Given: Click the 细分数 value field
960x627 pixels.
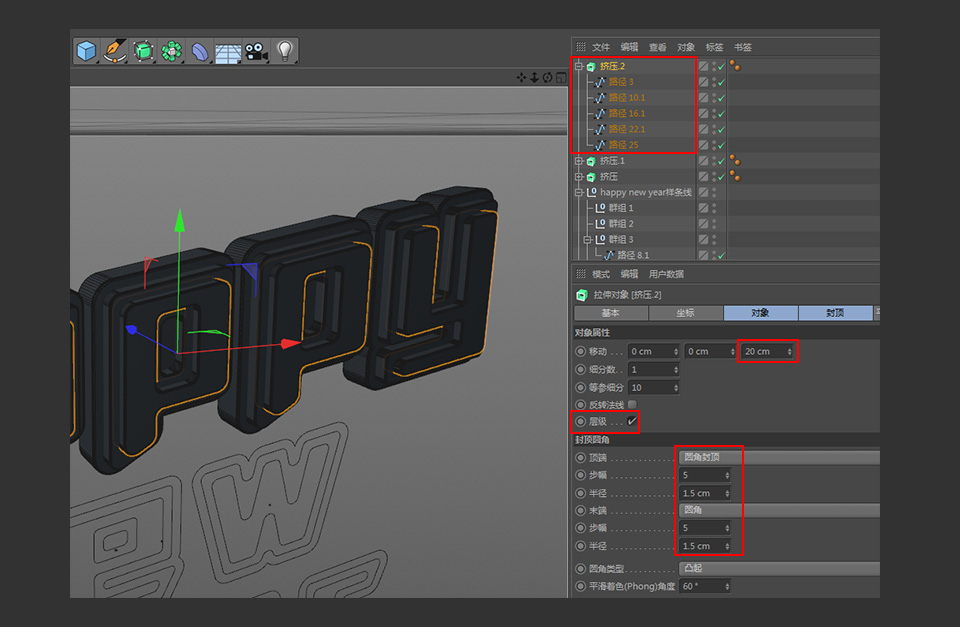Looking at the screenshot, I should click(x=654, y=370).
